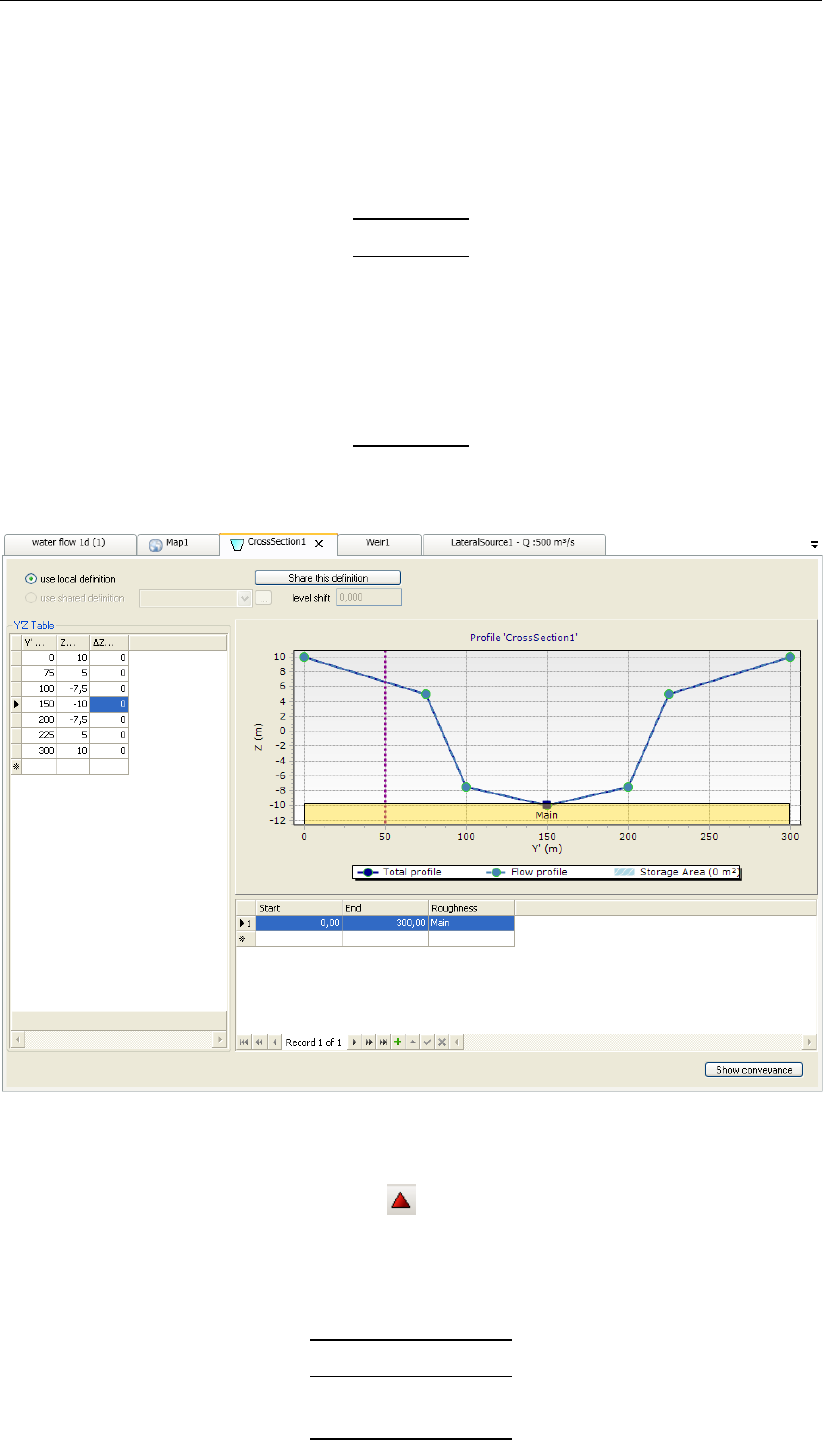Image resolution: width=823 pixels, height=1440 pixels.
Task: Click roughness table scrollbar left arrow
Action: [457, 1042]
